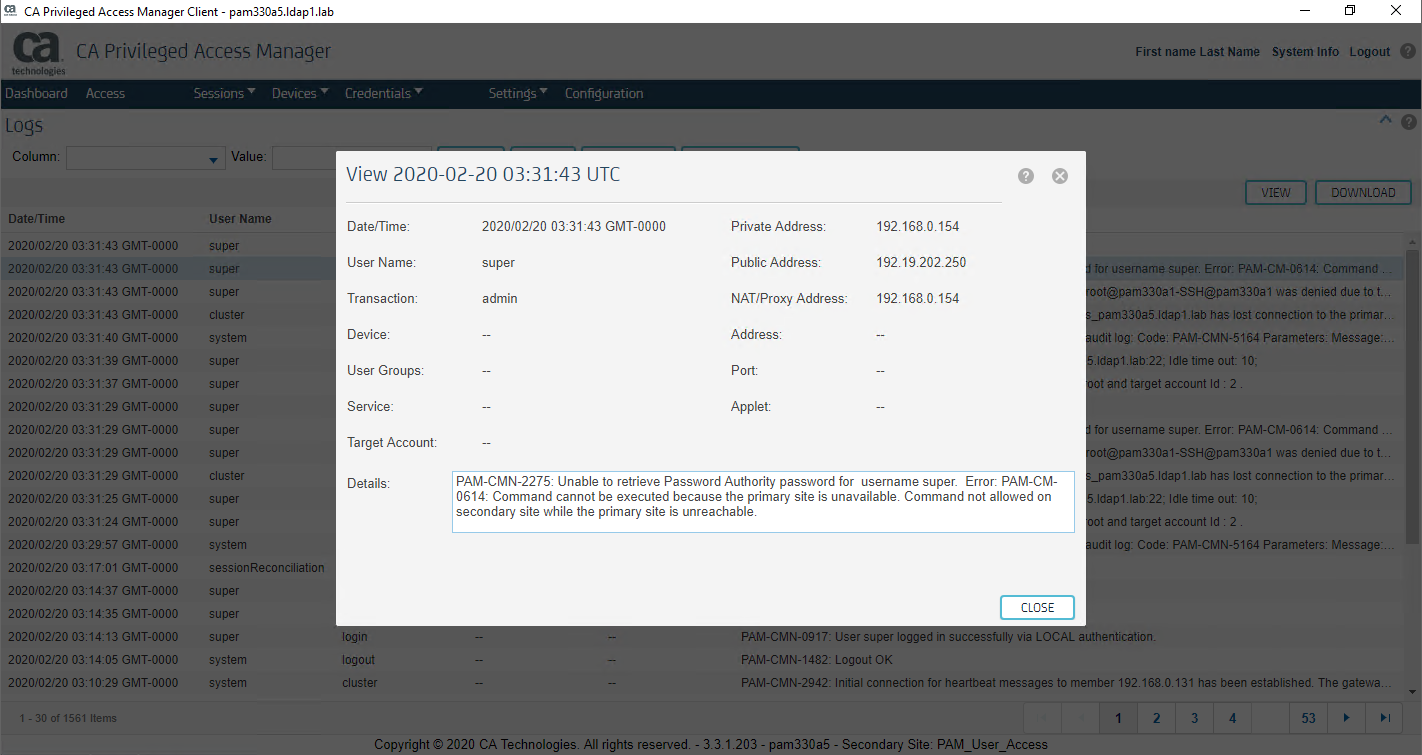Expand the Sessions menu
The height and width of the screenshot is (755, 1422).
(224, 93)
